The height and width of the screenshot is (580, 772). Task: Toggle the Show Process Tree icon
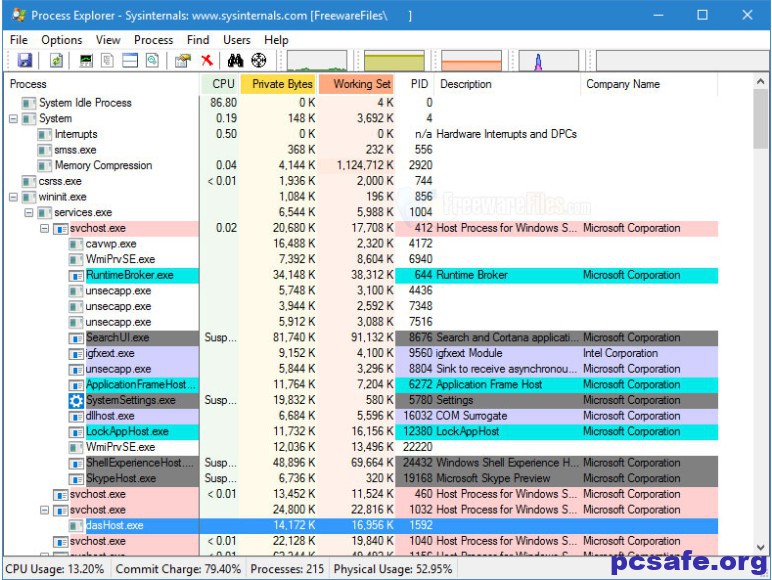(107, 61)
